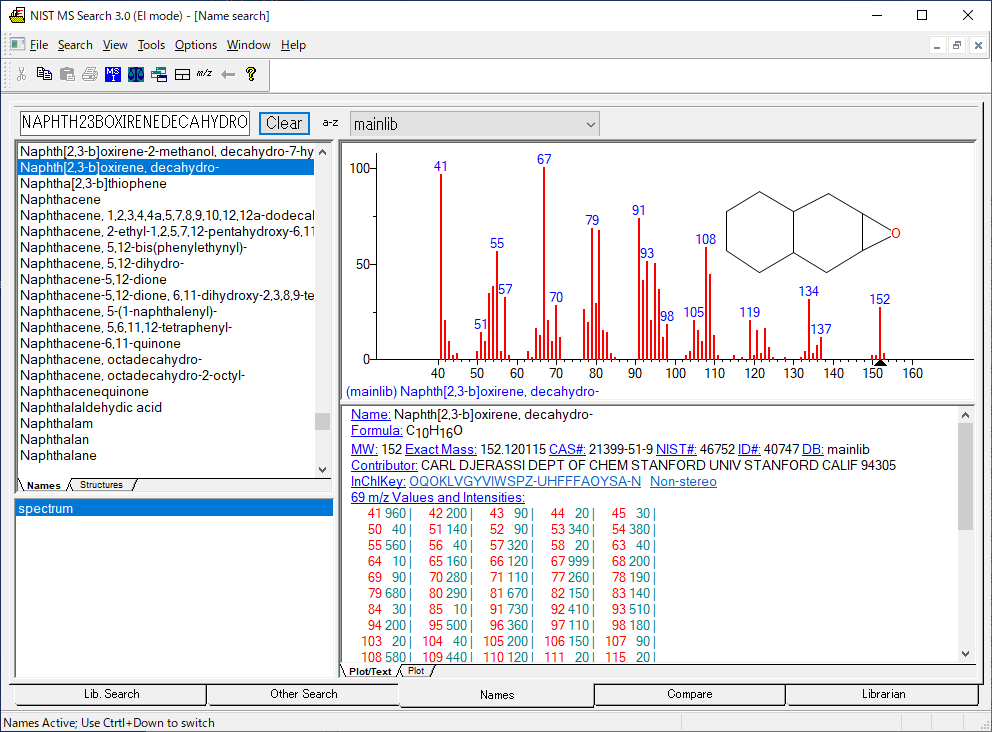
Task: Click the decahydronaphthoxirene structure drawing
Action: pyautogui.click(x=813, y=233)
